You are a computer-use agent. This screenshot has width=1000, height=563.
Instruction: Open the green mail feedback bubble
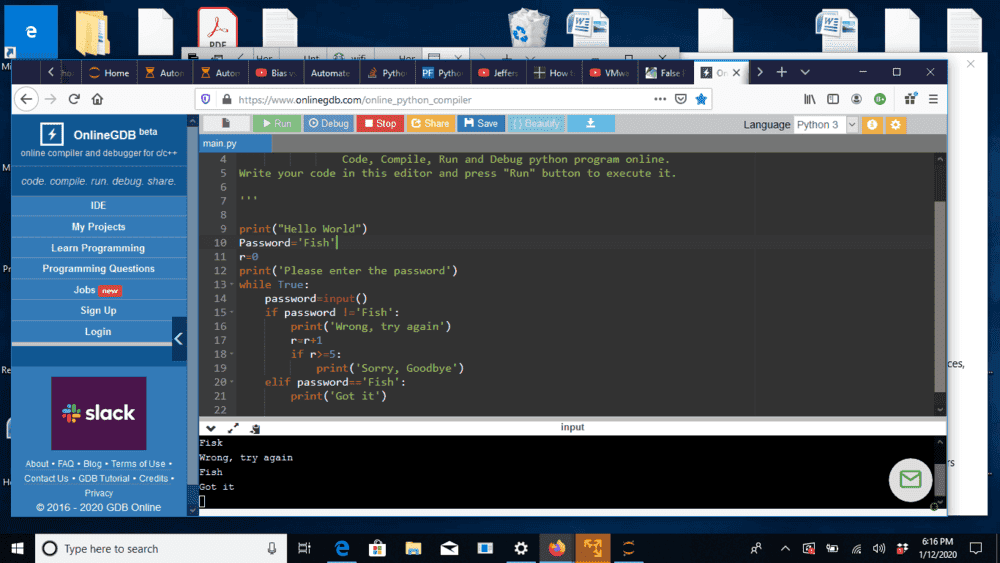910,480
